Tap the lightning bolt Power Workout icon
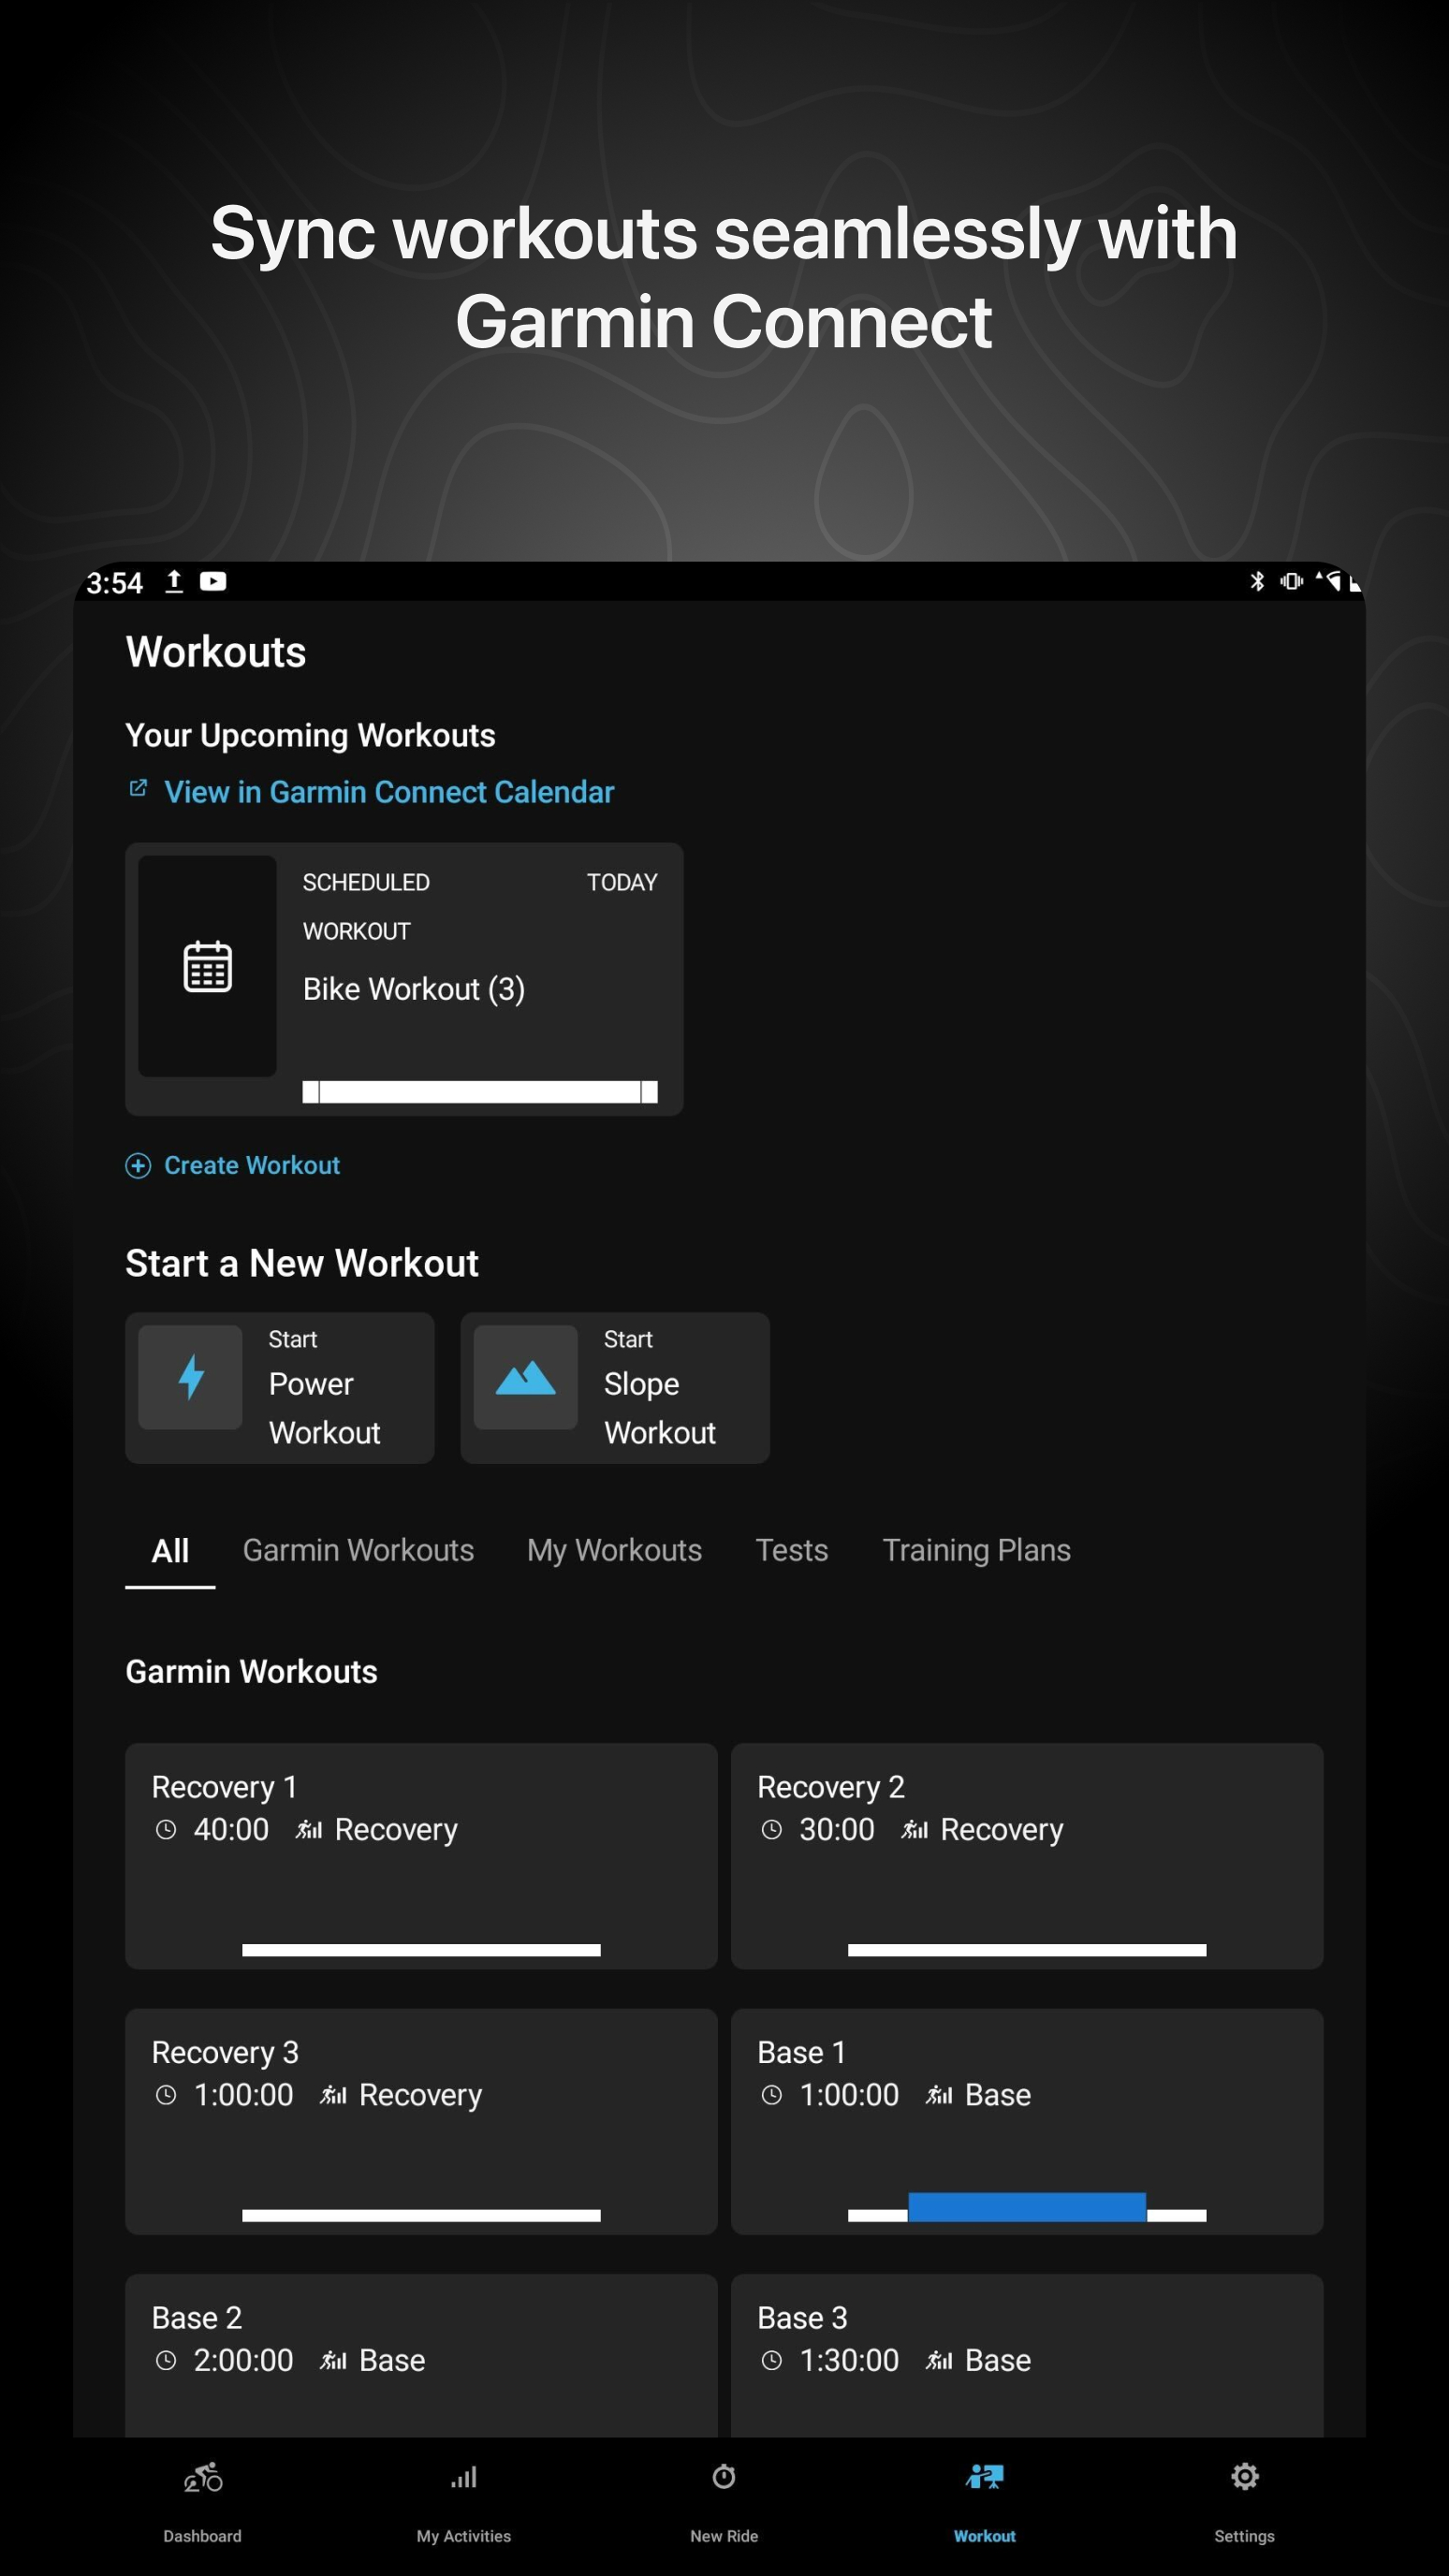This screenshot has height=2576, width=1449. 190,1377
